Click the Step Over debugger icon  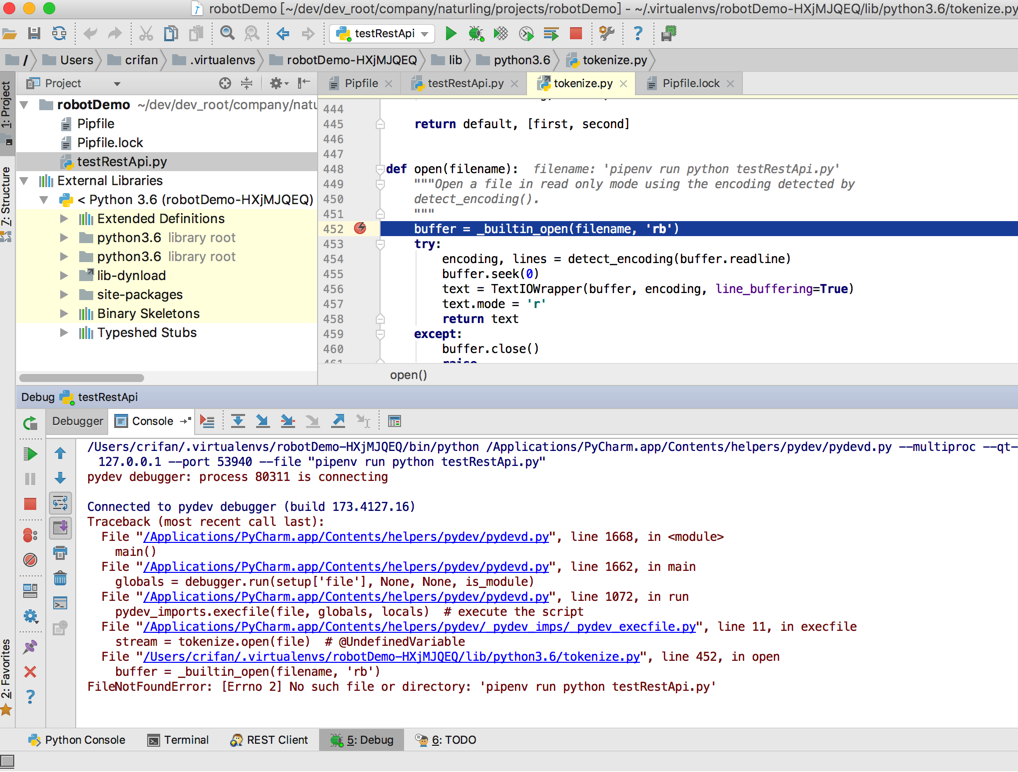click(x=238, y=422)
